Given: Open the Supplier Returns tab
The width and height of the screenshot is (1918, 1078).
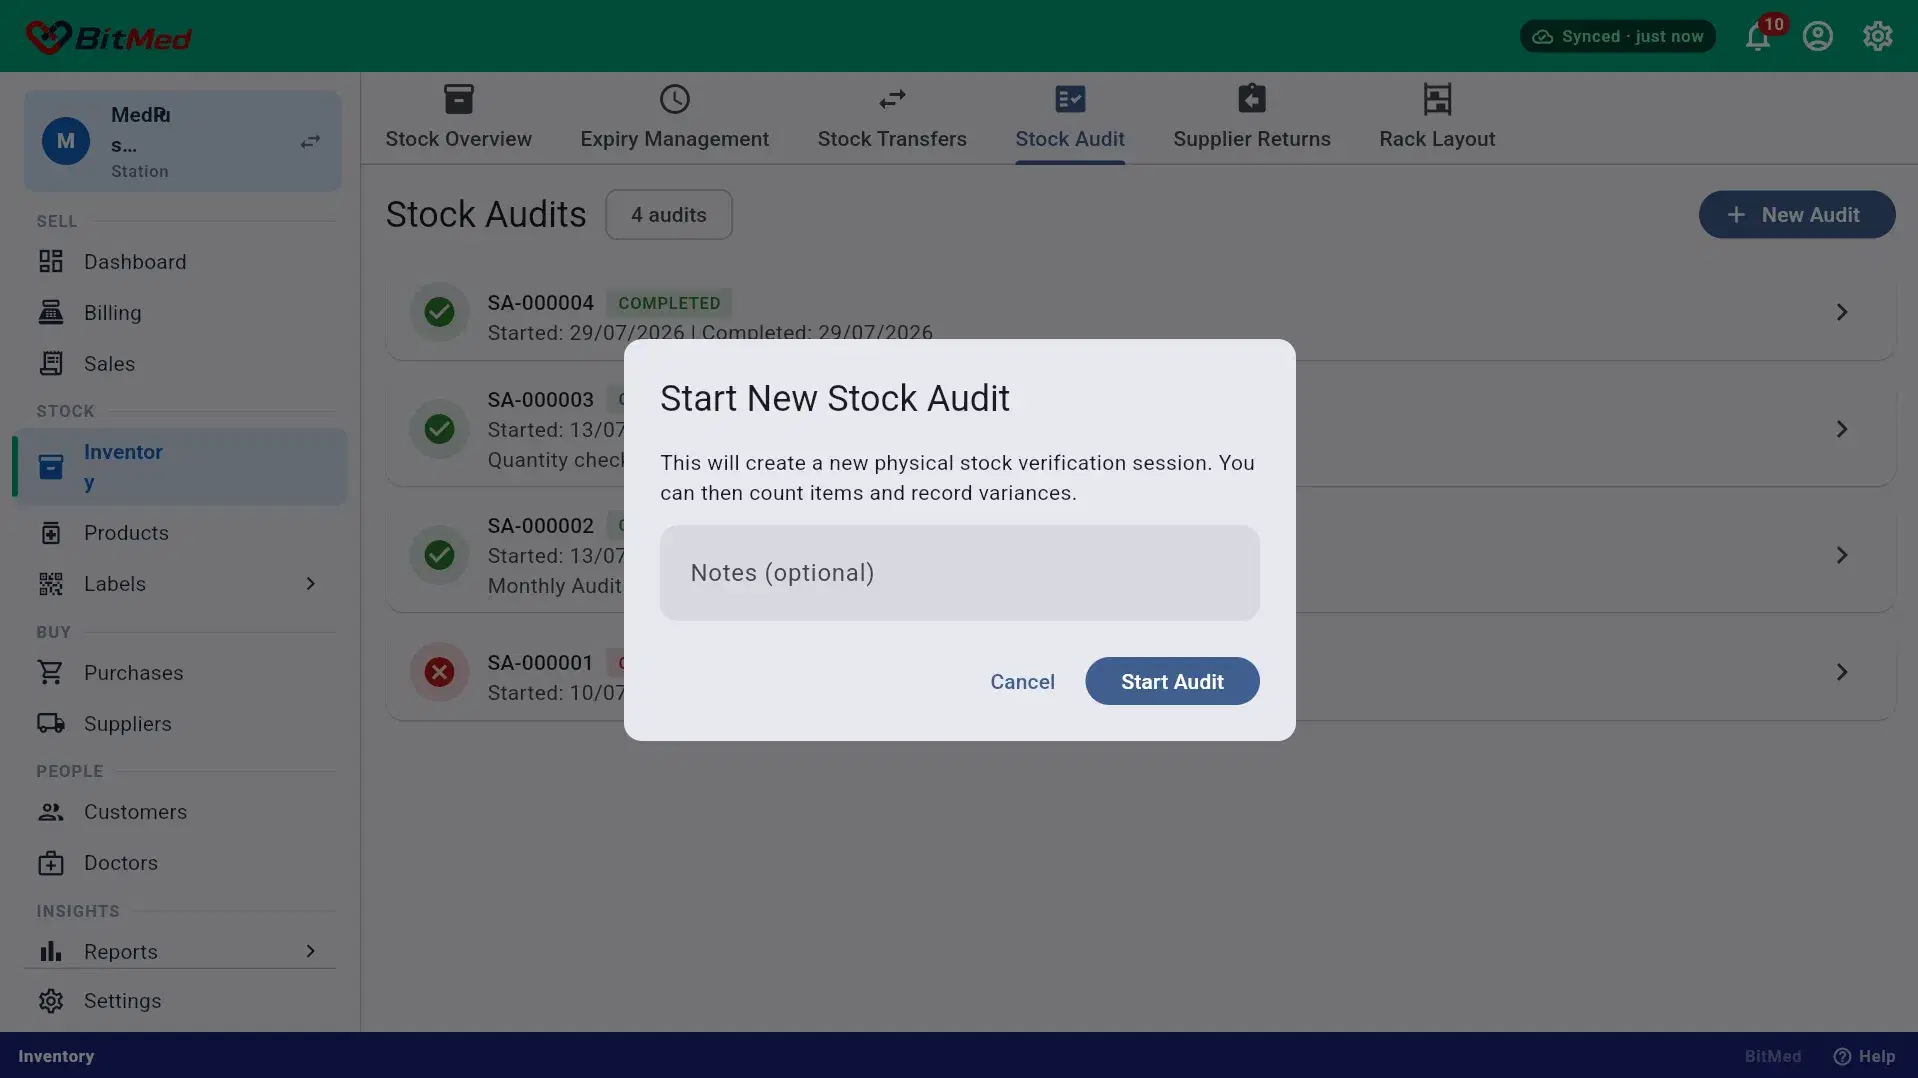Looking at the screenshot, I should click(1252, 118).
